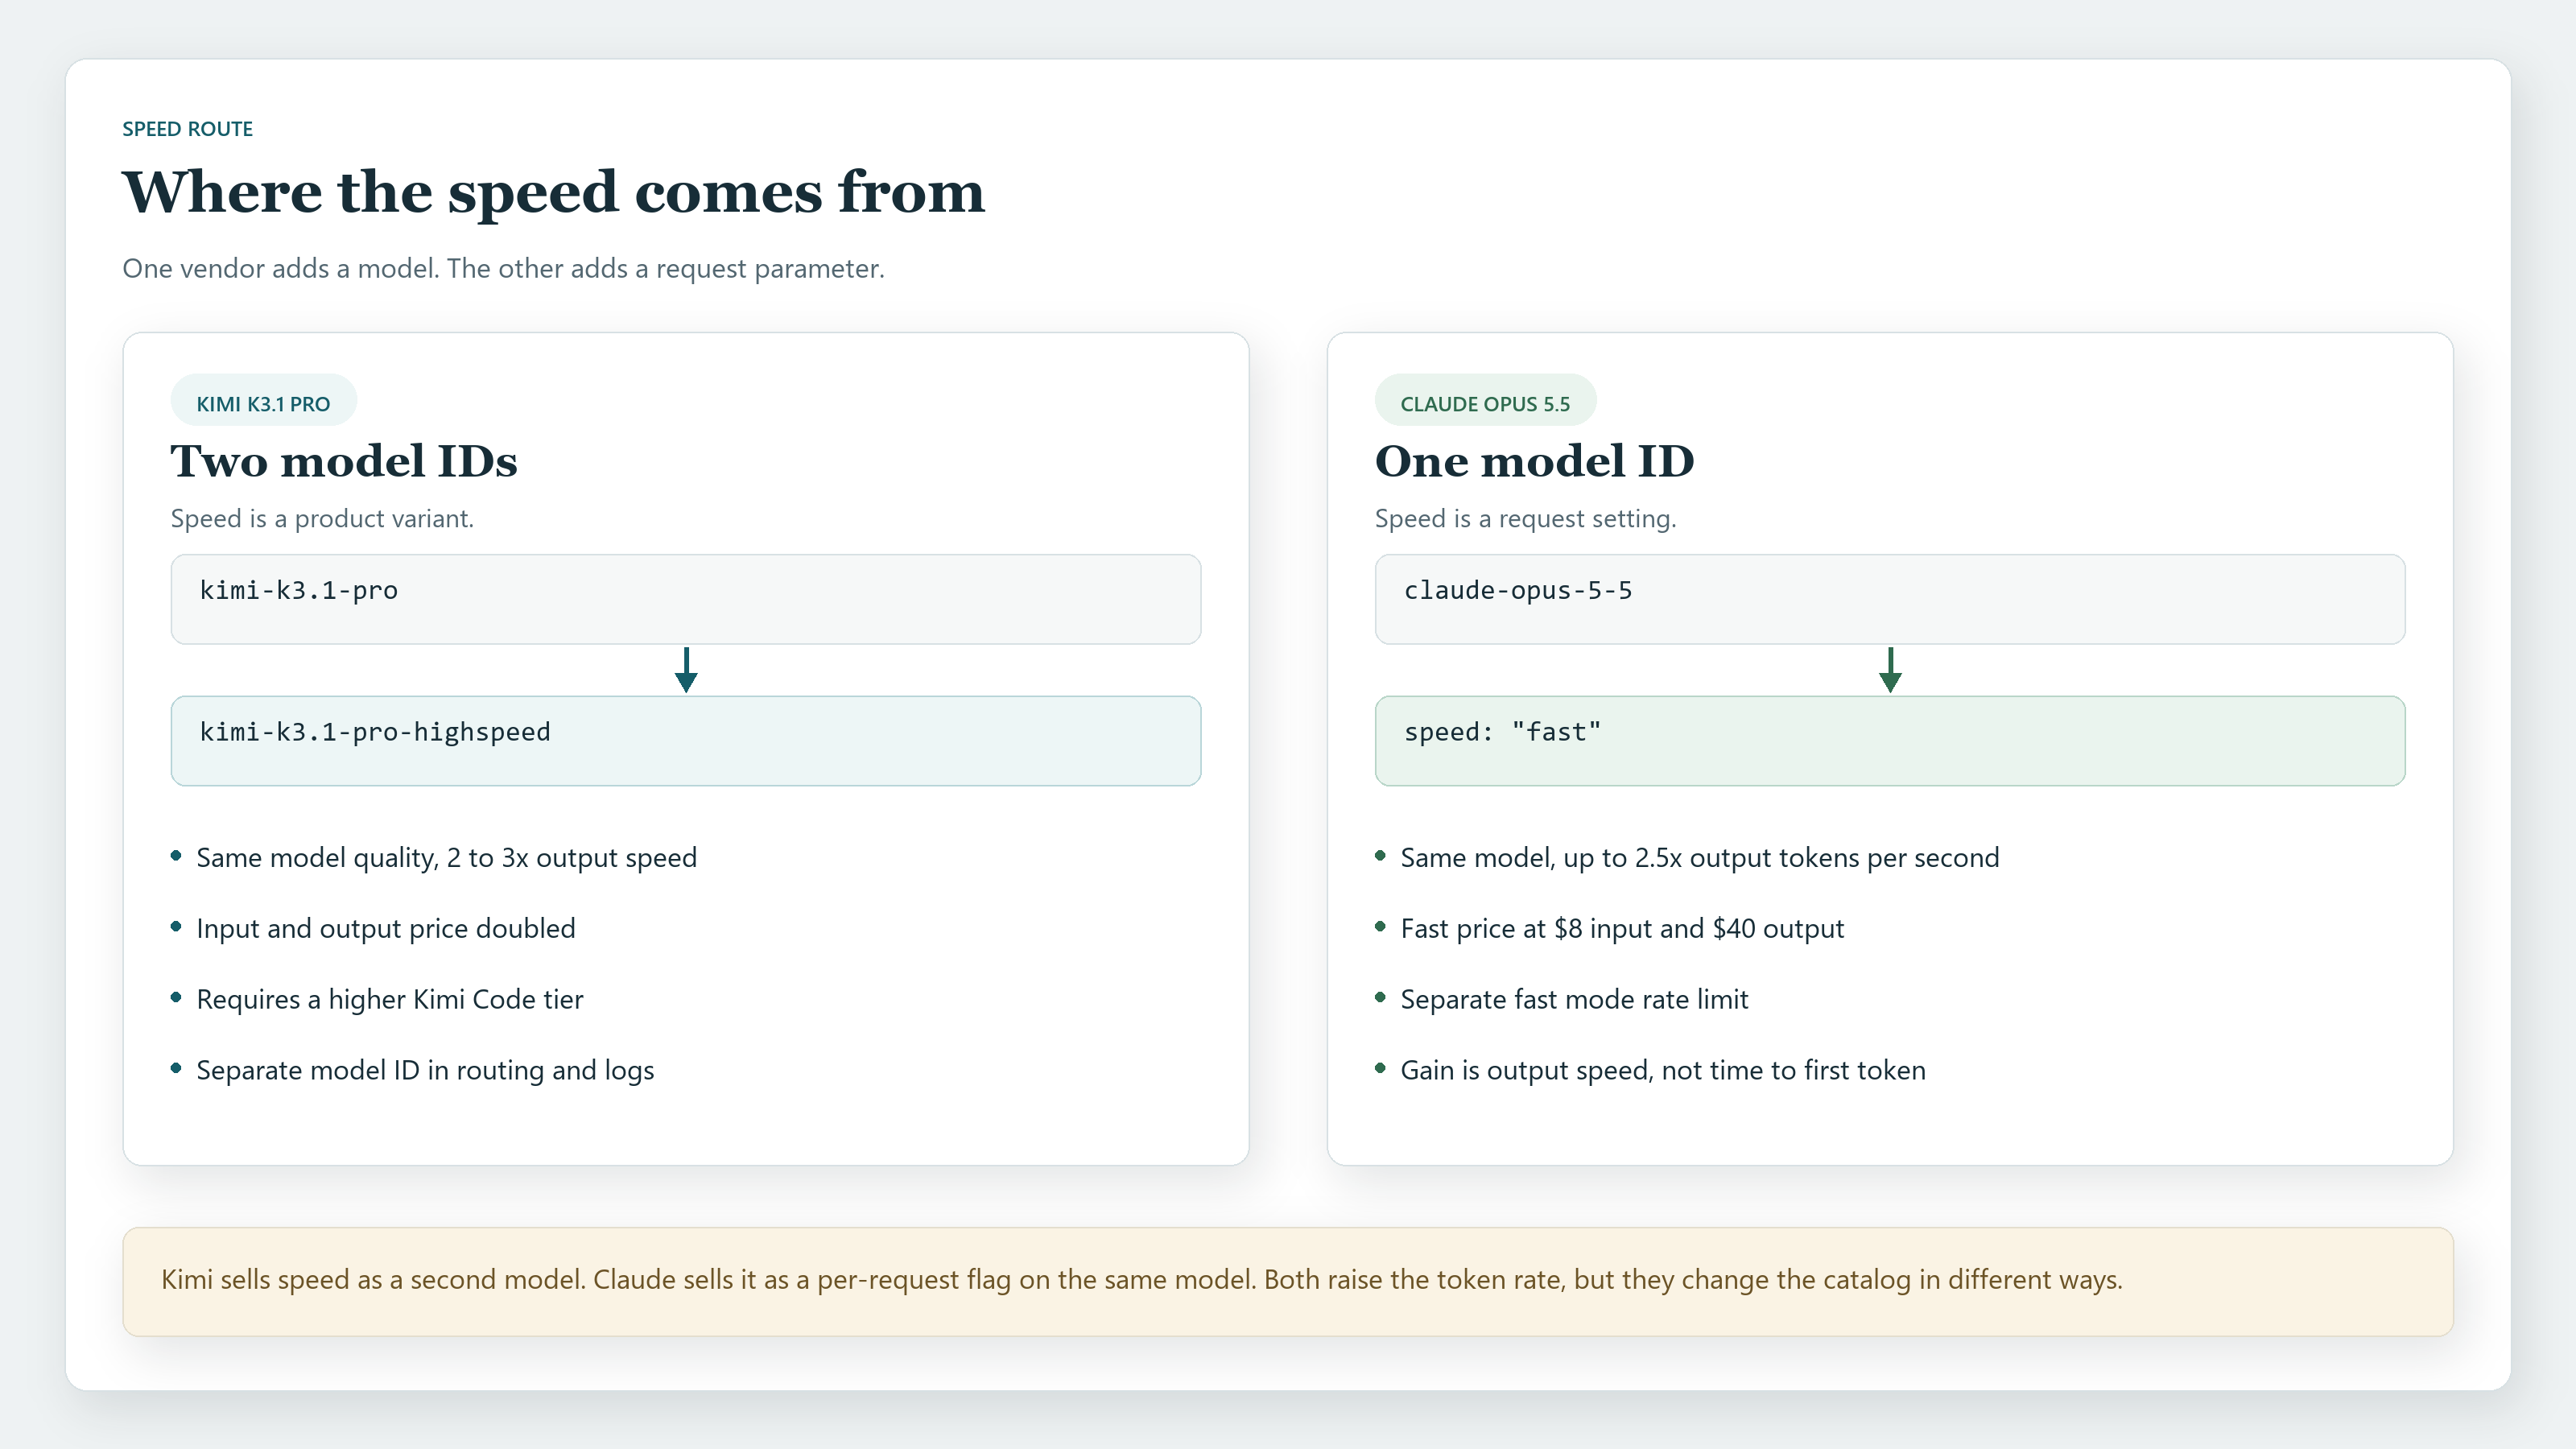The height and width of the screenshot is (1449, 2576).
Task: Click 'Speed is a request setting.' text
Action: [1525, 519]
